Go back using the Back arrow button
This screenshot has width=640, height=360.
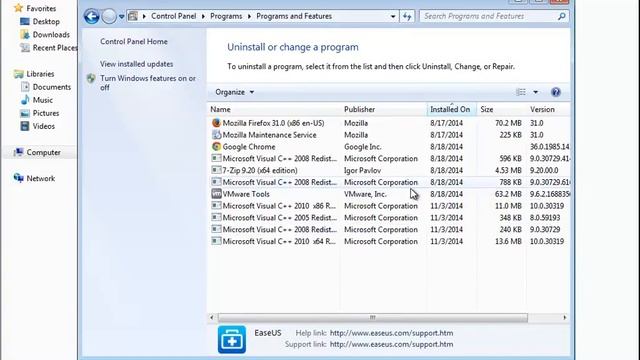(x=91, y=16)
